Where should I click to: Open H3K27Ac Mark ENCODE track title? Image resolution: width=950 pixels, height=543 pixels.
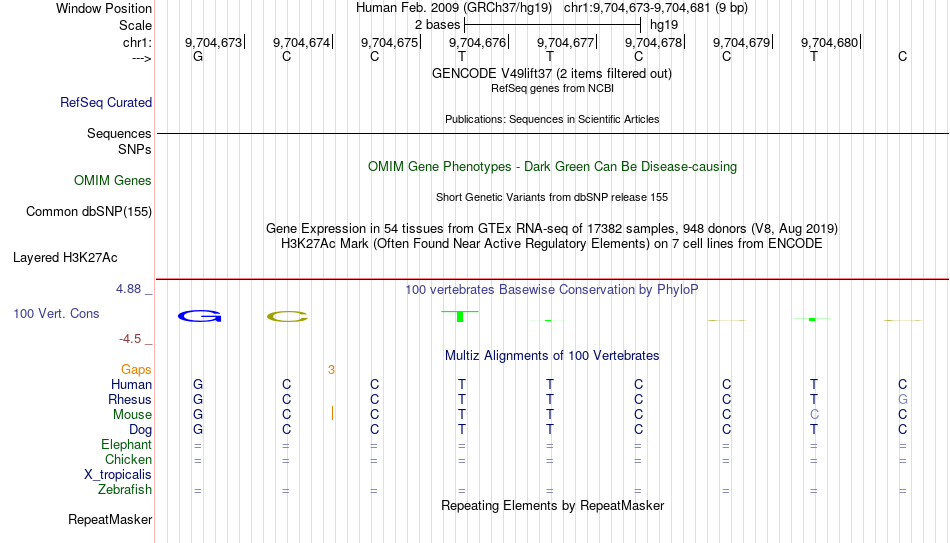552,244
